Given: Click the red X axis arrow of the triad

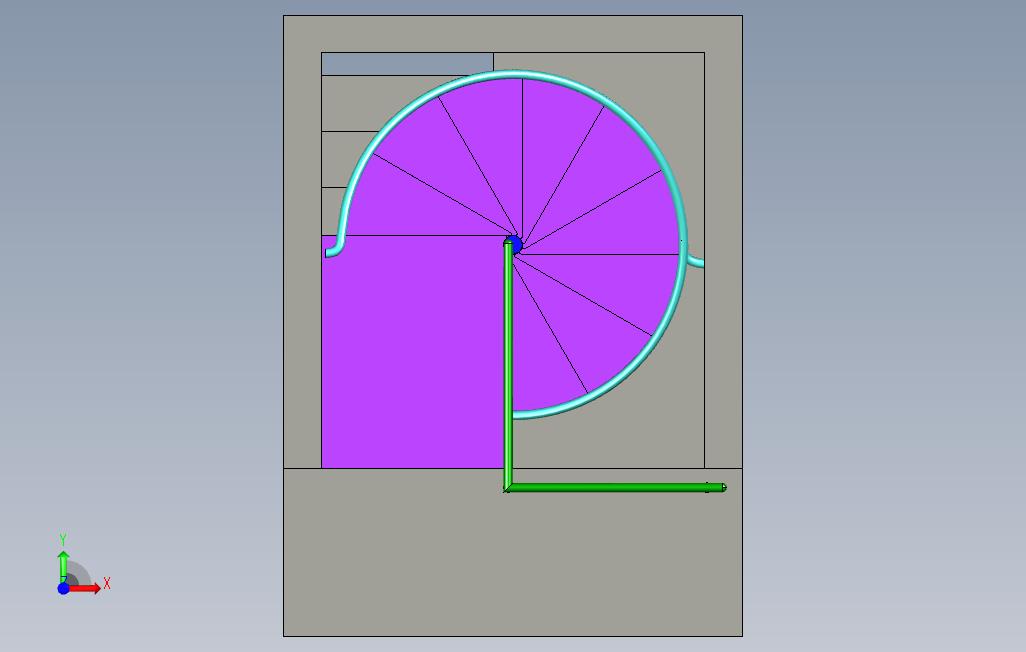Looking at the screenshot, I should (85, 589).
